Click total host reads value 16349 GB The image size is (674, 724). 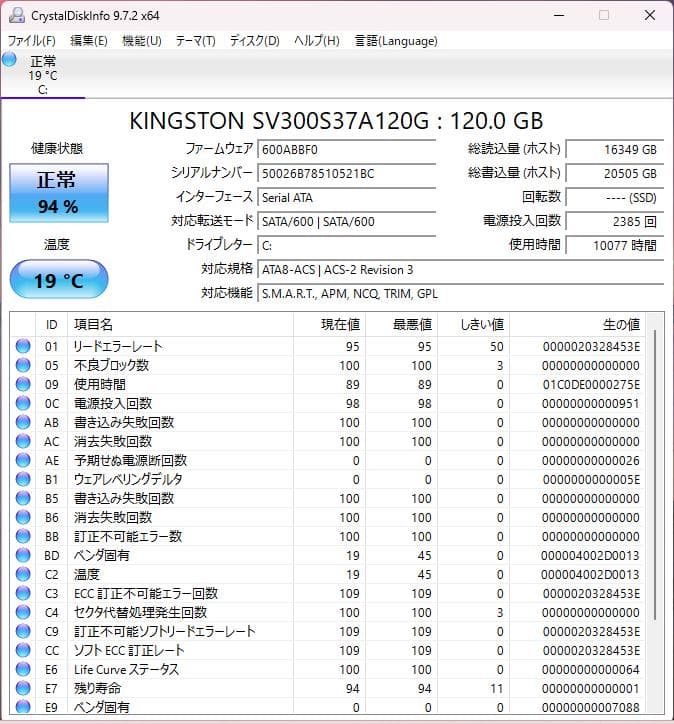click(615, 150)
